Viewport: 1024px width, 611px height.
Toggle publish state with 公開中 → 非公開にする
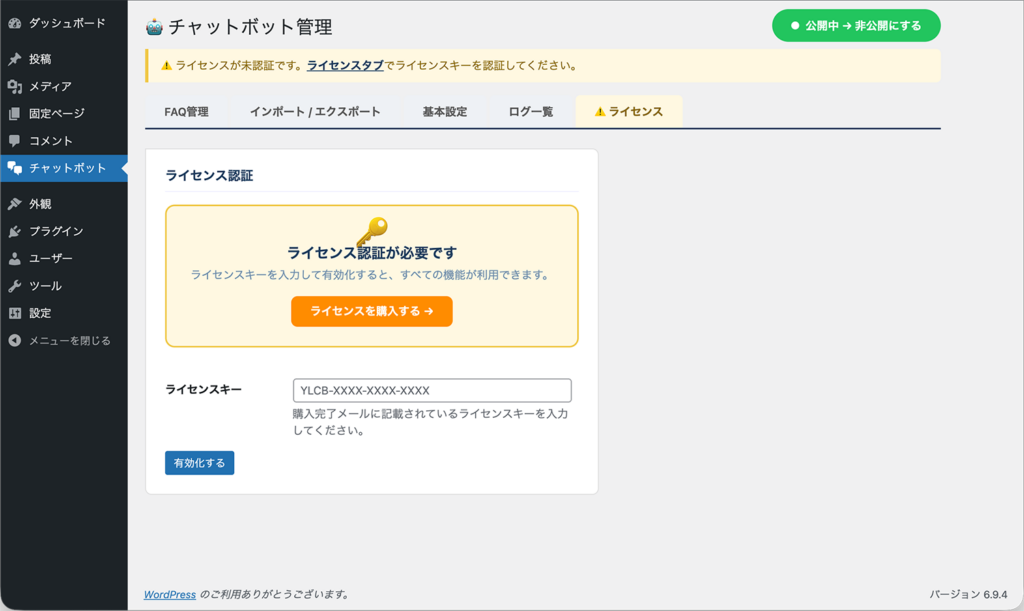(x=854, y=25)
